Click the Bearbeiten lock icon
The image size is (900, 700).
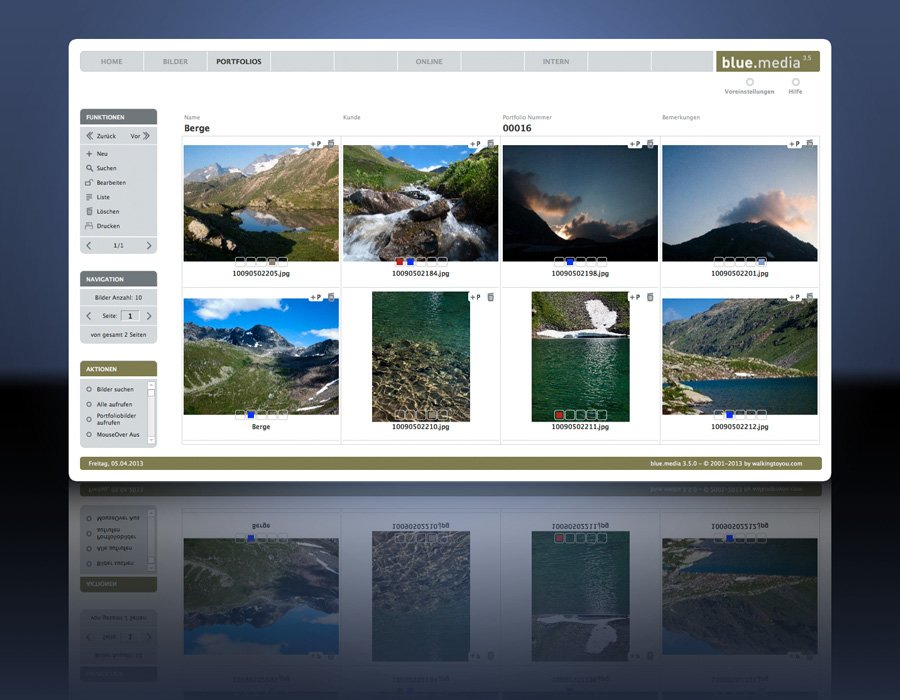(x=89, y=182)
